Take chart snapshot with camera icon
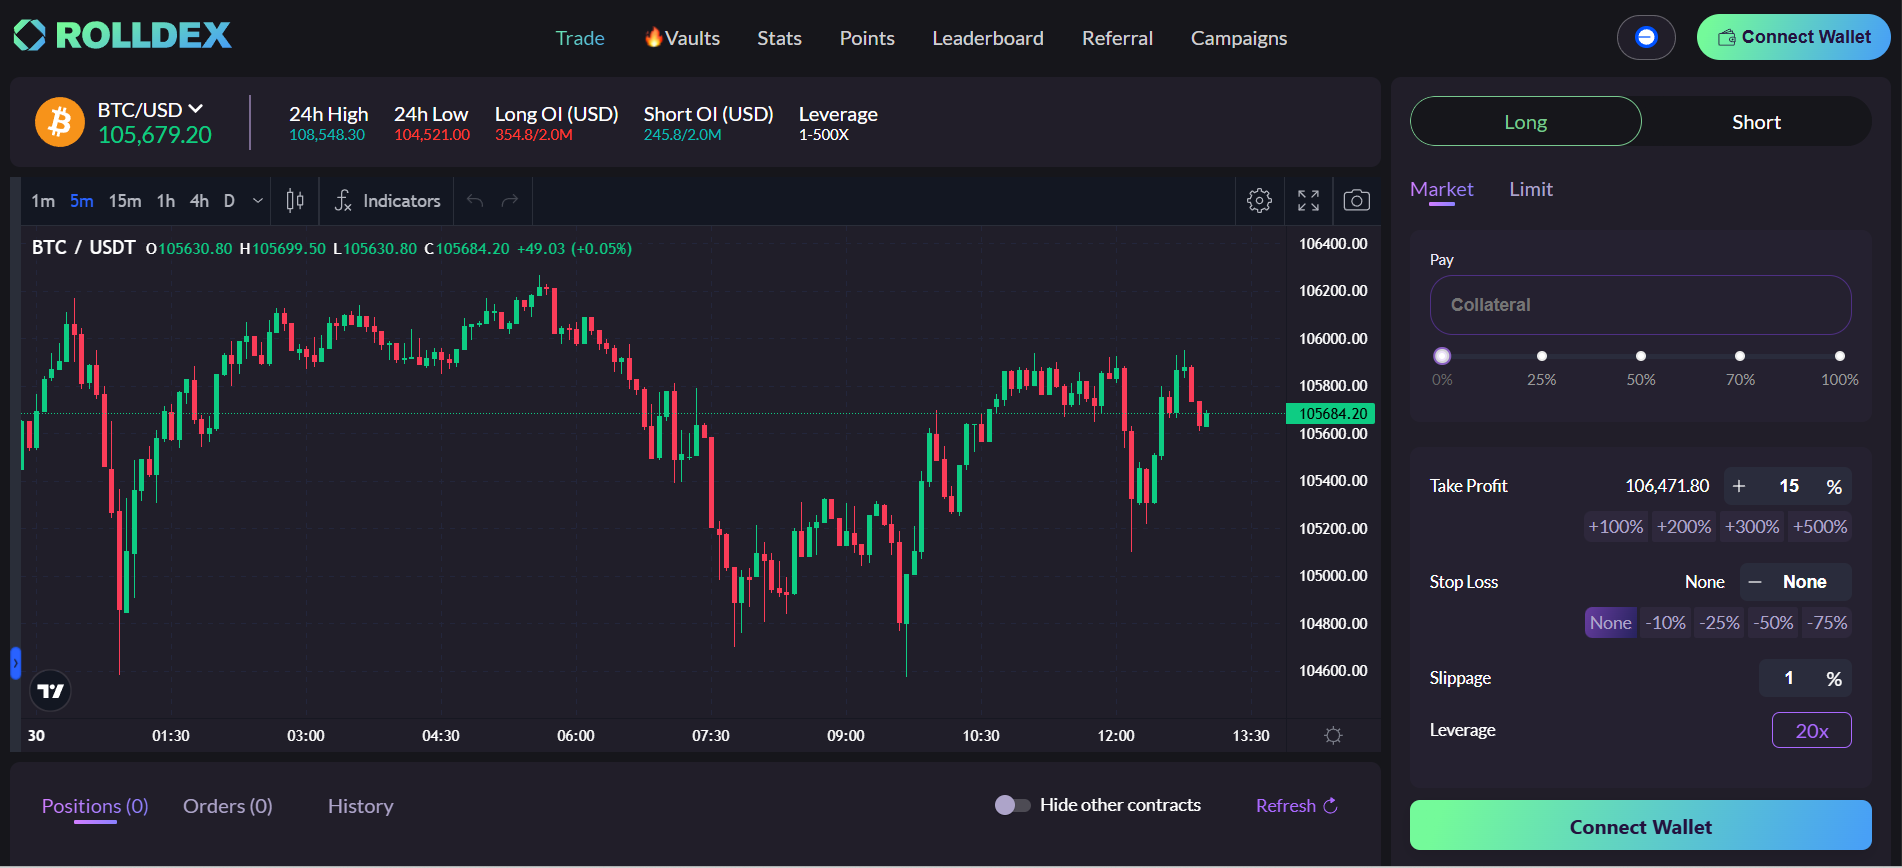Image resolution: width=1902 pixels, height=868 pixels. pos(1356,200)
